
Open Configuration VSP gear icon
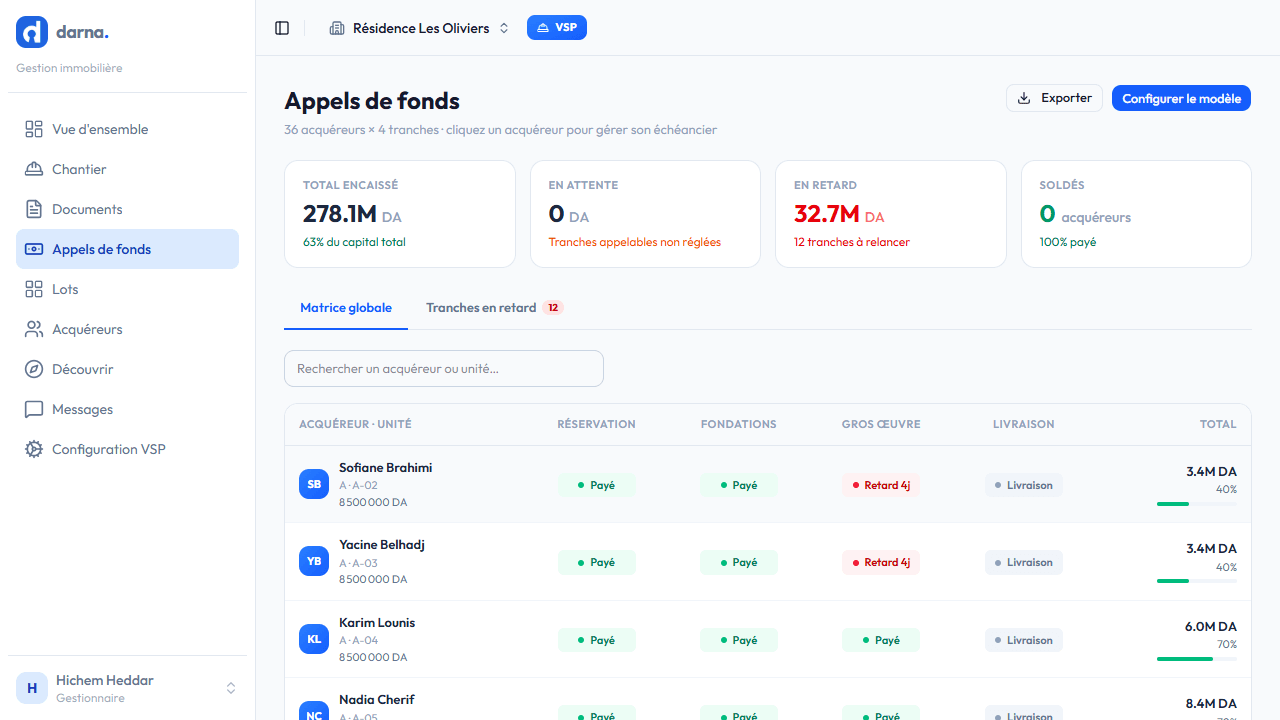(x=34, y=449)
